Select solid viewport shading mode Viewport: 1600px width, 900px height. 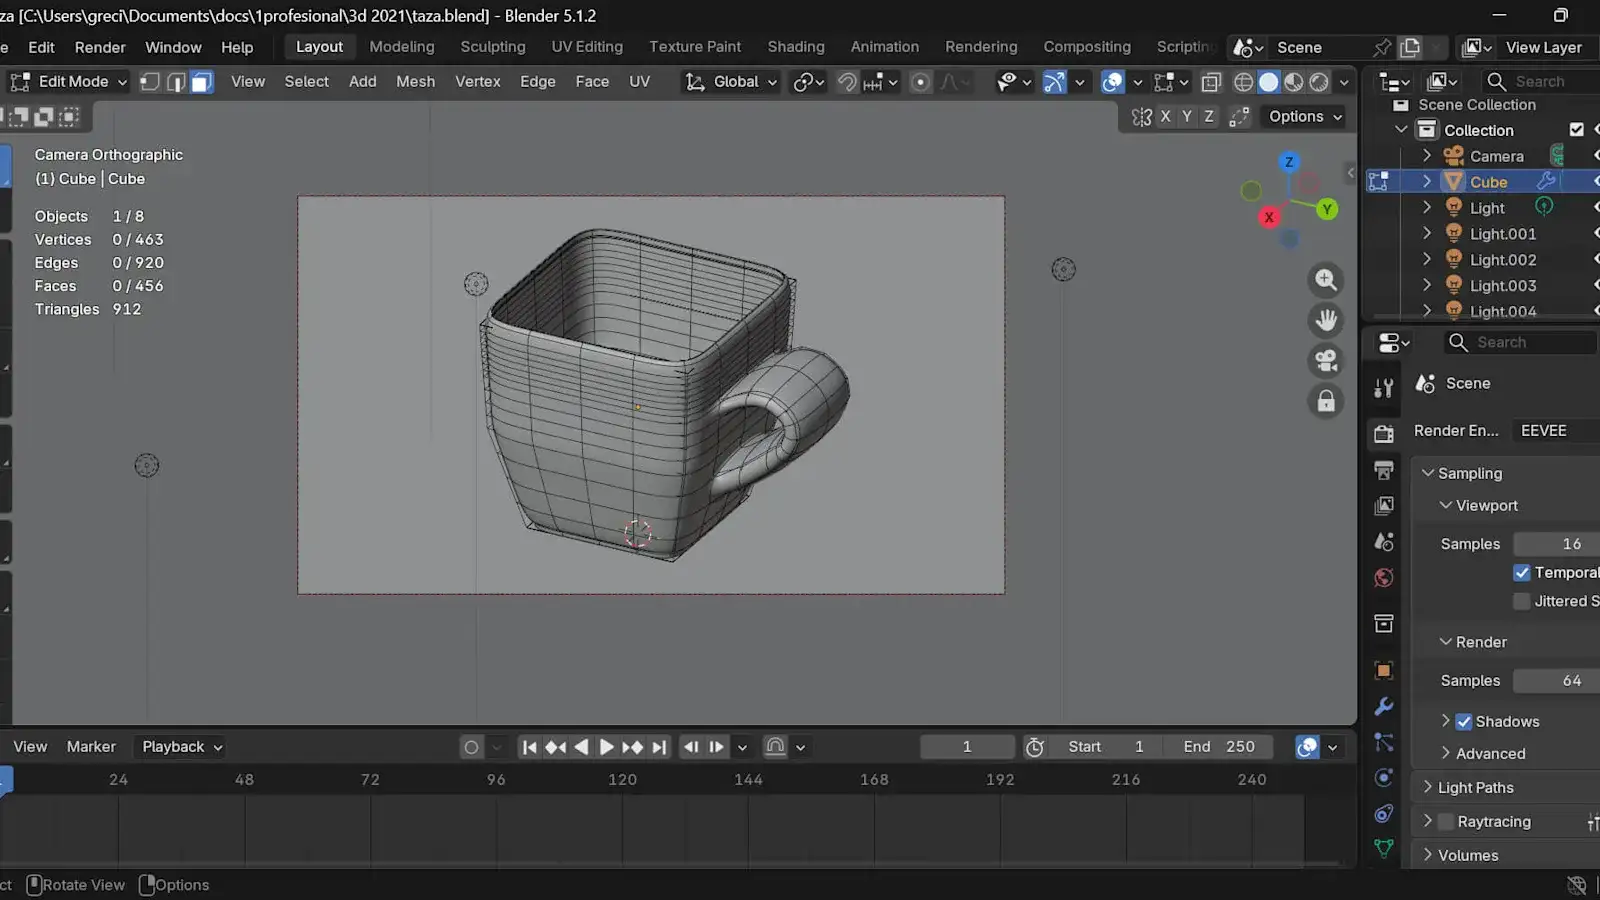pyautogui.click(x=1269, y=82)
